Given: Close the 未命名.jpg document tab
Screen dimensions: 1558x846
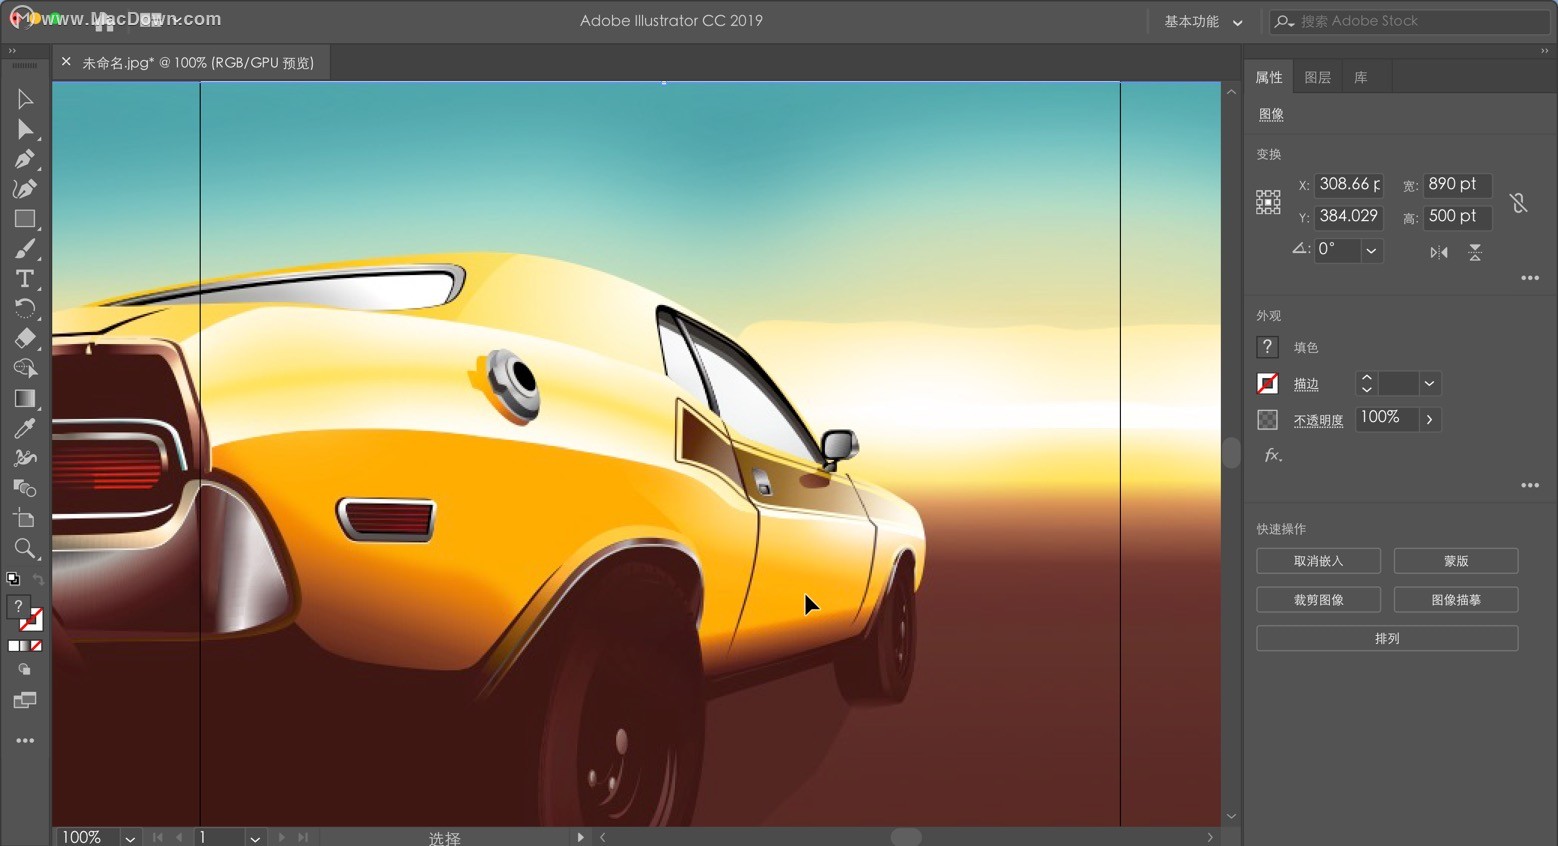Looking at the screenshot, I should 66,62.
